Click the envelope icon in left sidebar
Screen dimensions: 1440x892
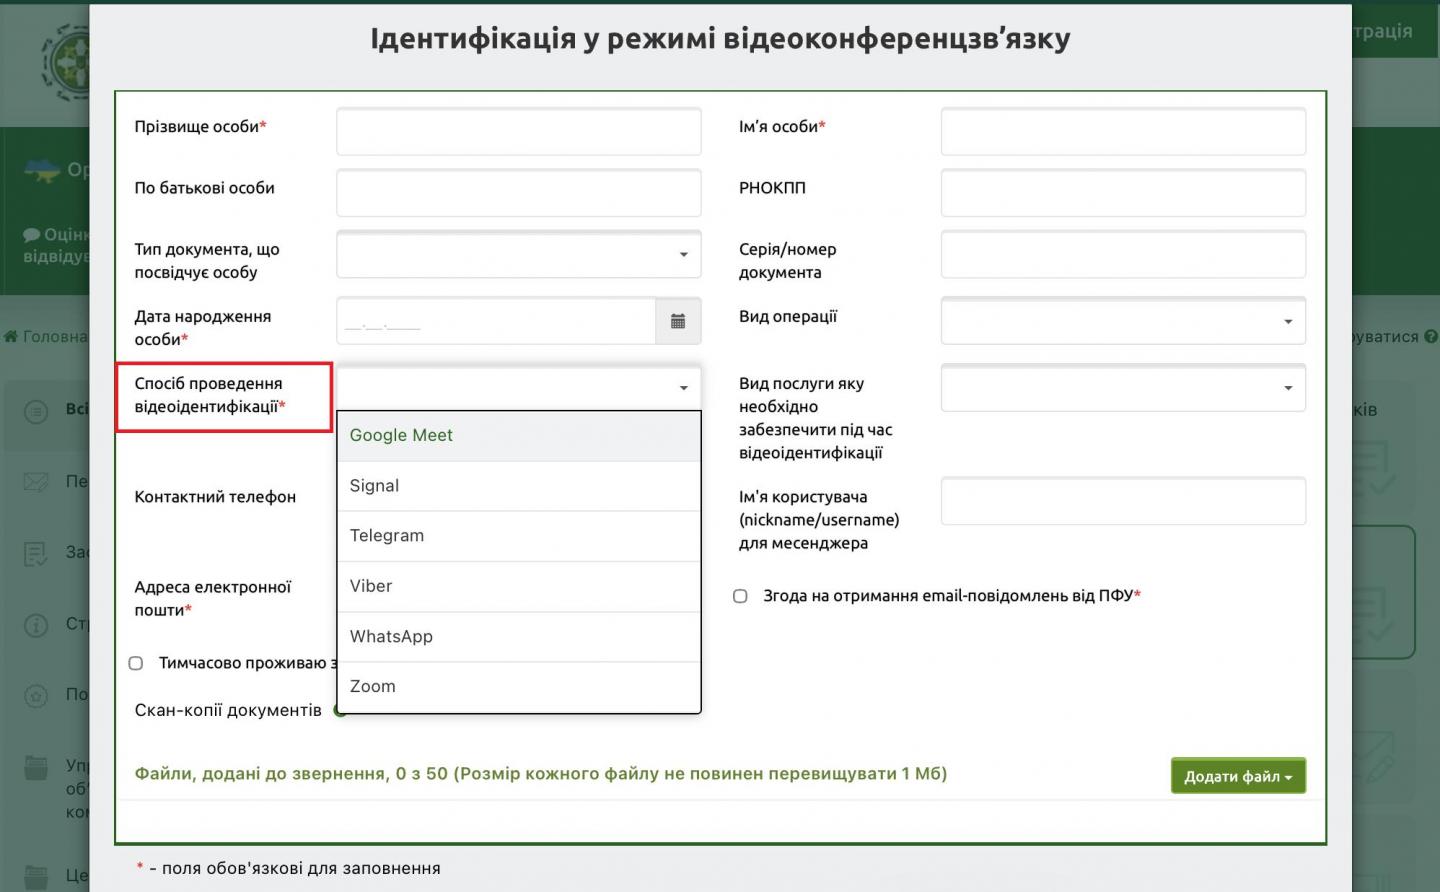click(x=36, y=482)
